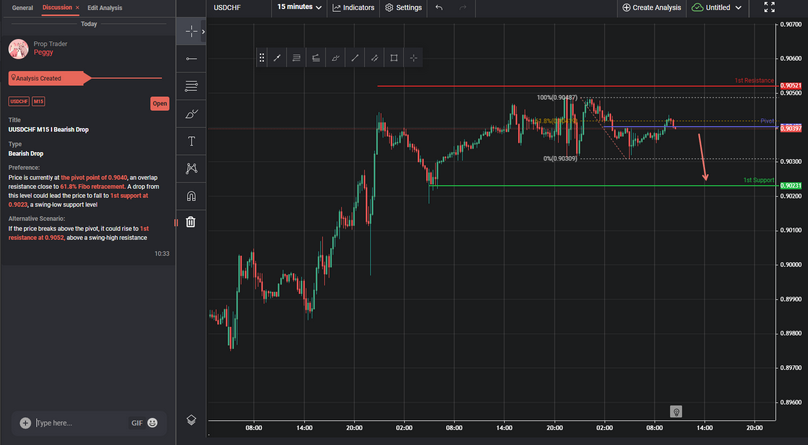Image resolution: width=809 pixels, height=445 pixels.
Task: Click the 1st Support line label
Action: [x=758, y=180]
